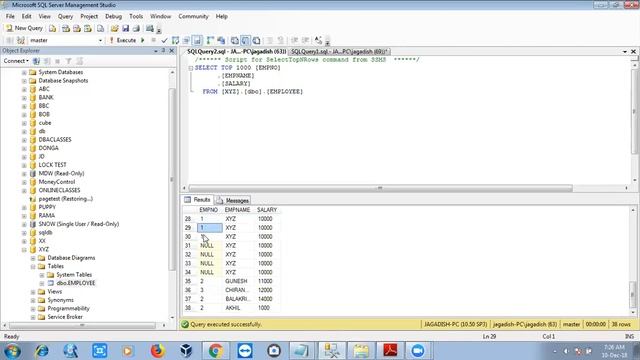Collapse the Tables folder node
The height and width of the screenshot is (360, 640).
[x=33, y=267]
